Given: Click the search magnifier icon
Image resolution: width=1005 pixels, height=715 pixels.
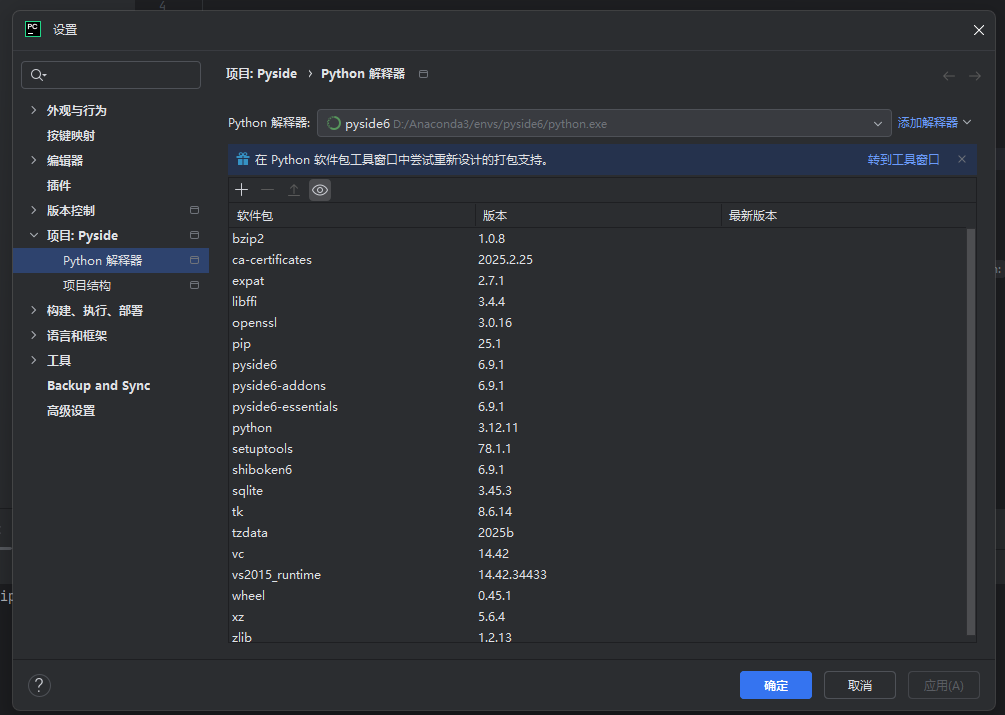Looking at the screenshot, I should (38, 75).
